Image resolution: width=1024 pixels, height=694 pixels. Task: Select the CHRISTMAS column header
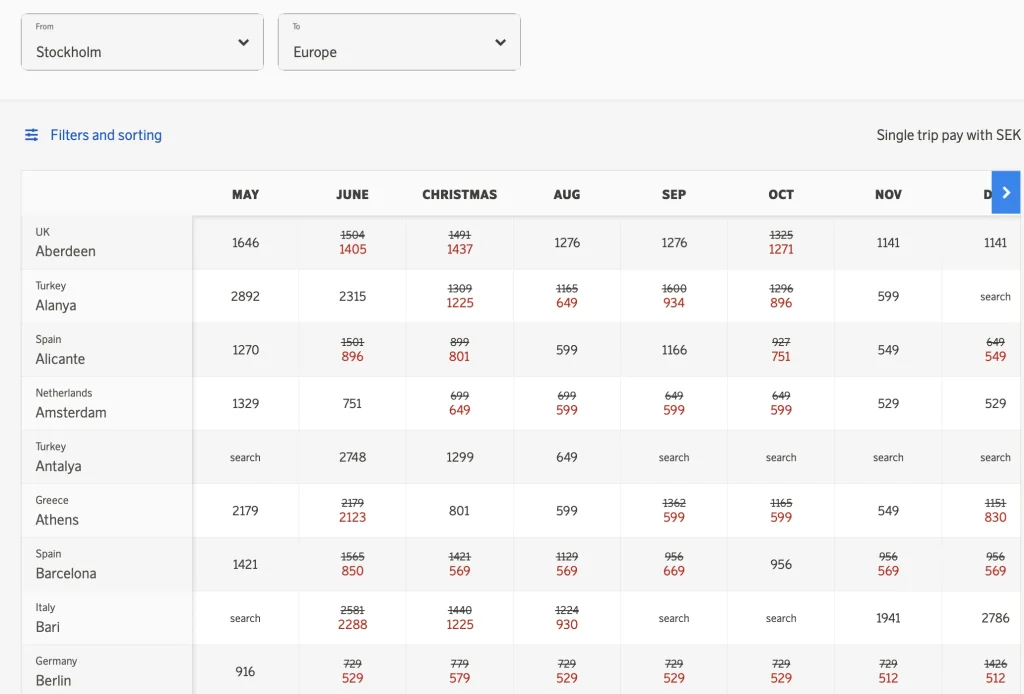pyautogui.click(x=460, y=195)
